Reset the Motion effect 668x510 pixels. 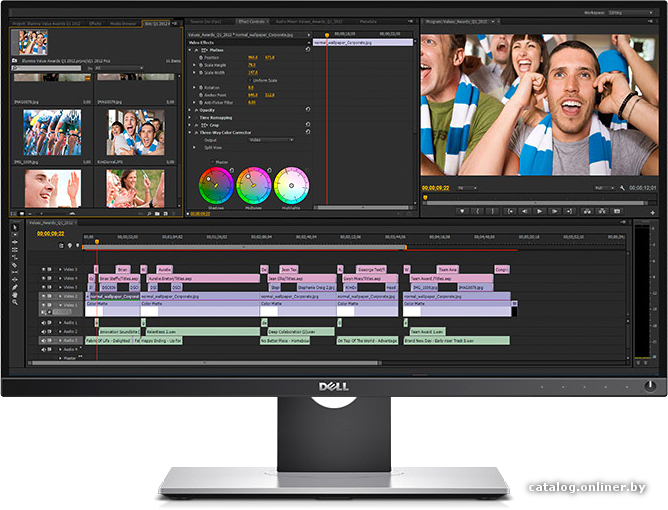[x=308, y=49]
